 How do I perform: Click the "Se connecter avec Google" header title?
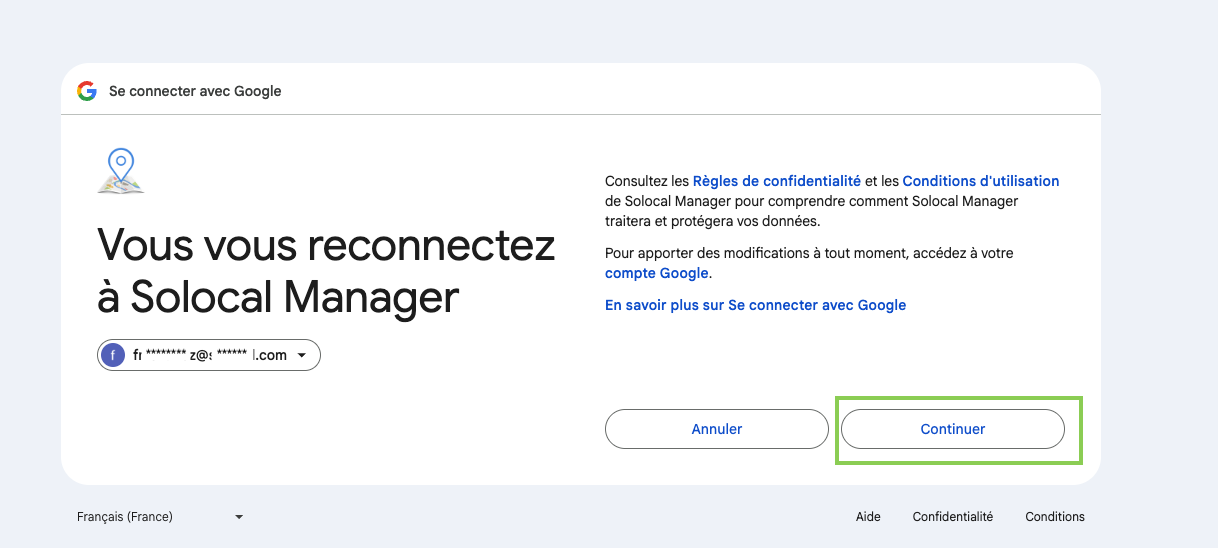[x=195, y=91]
